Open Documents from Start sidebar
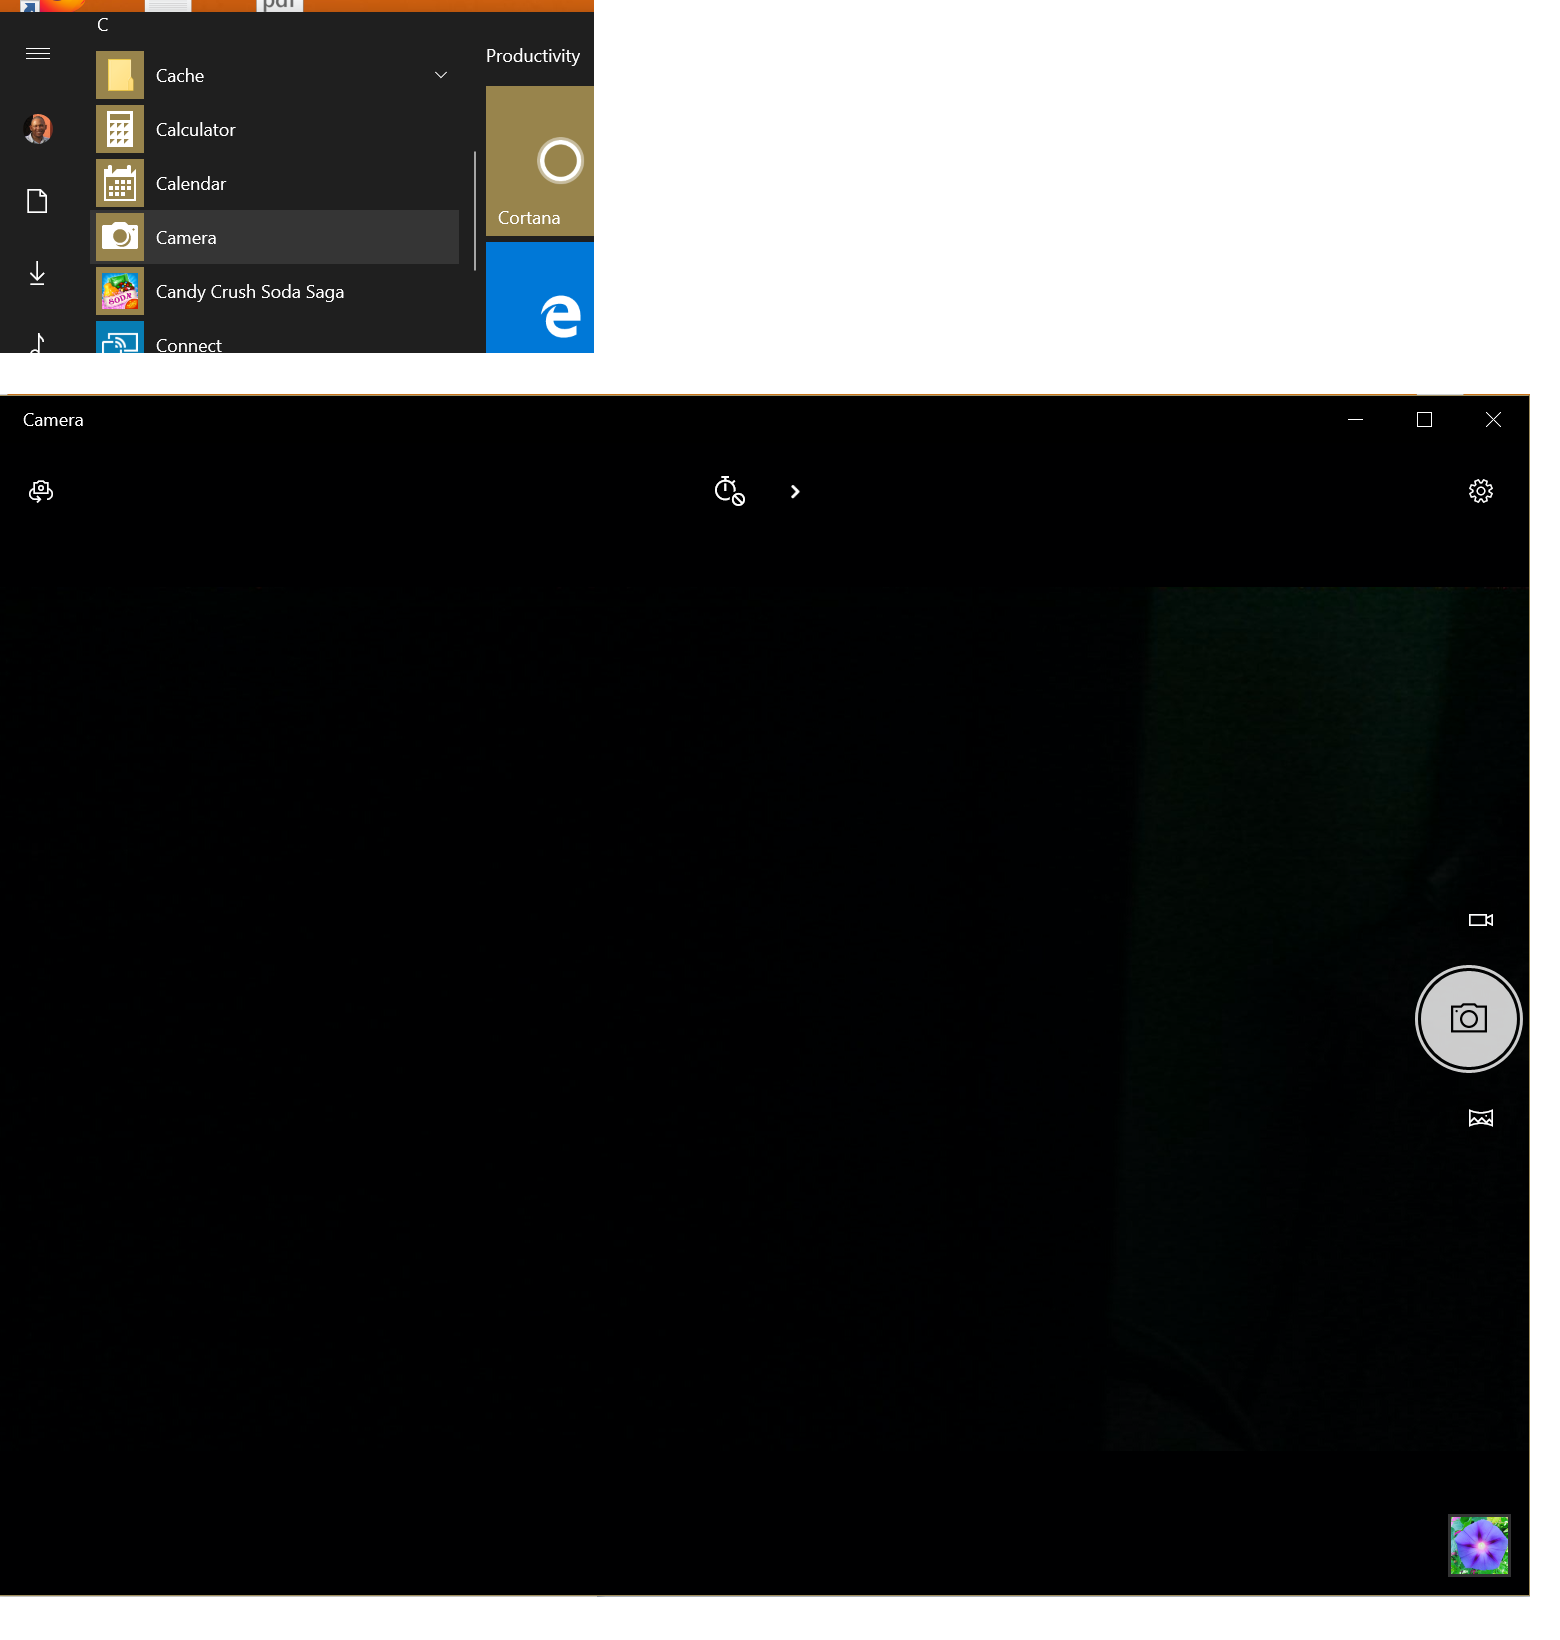The height and width of the screenshot is (1640, 1560). coord(37,201)
